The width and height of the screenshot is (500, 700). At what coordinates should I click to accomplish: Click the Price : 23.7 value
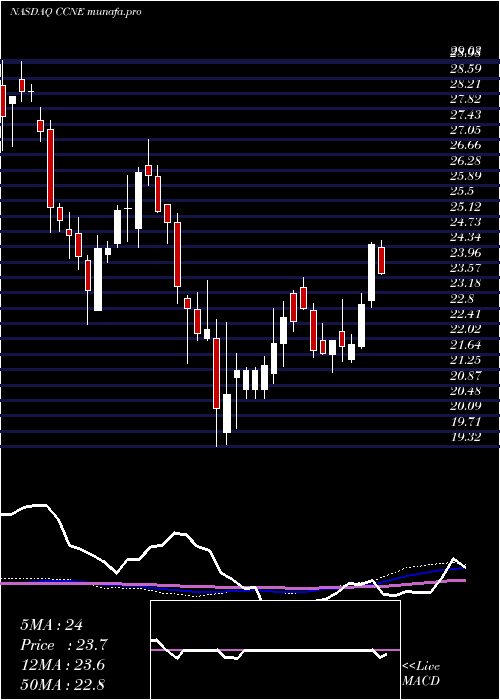(64, 645)
